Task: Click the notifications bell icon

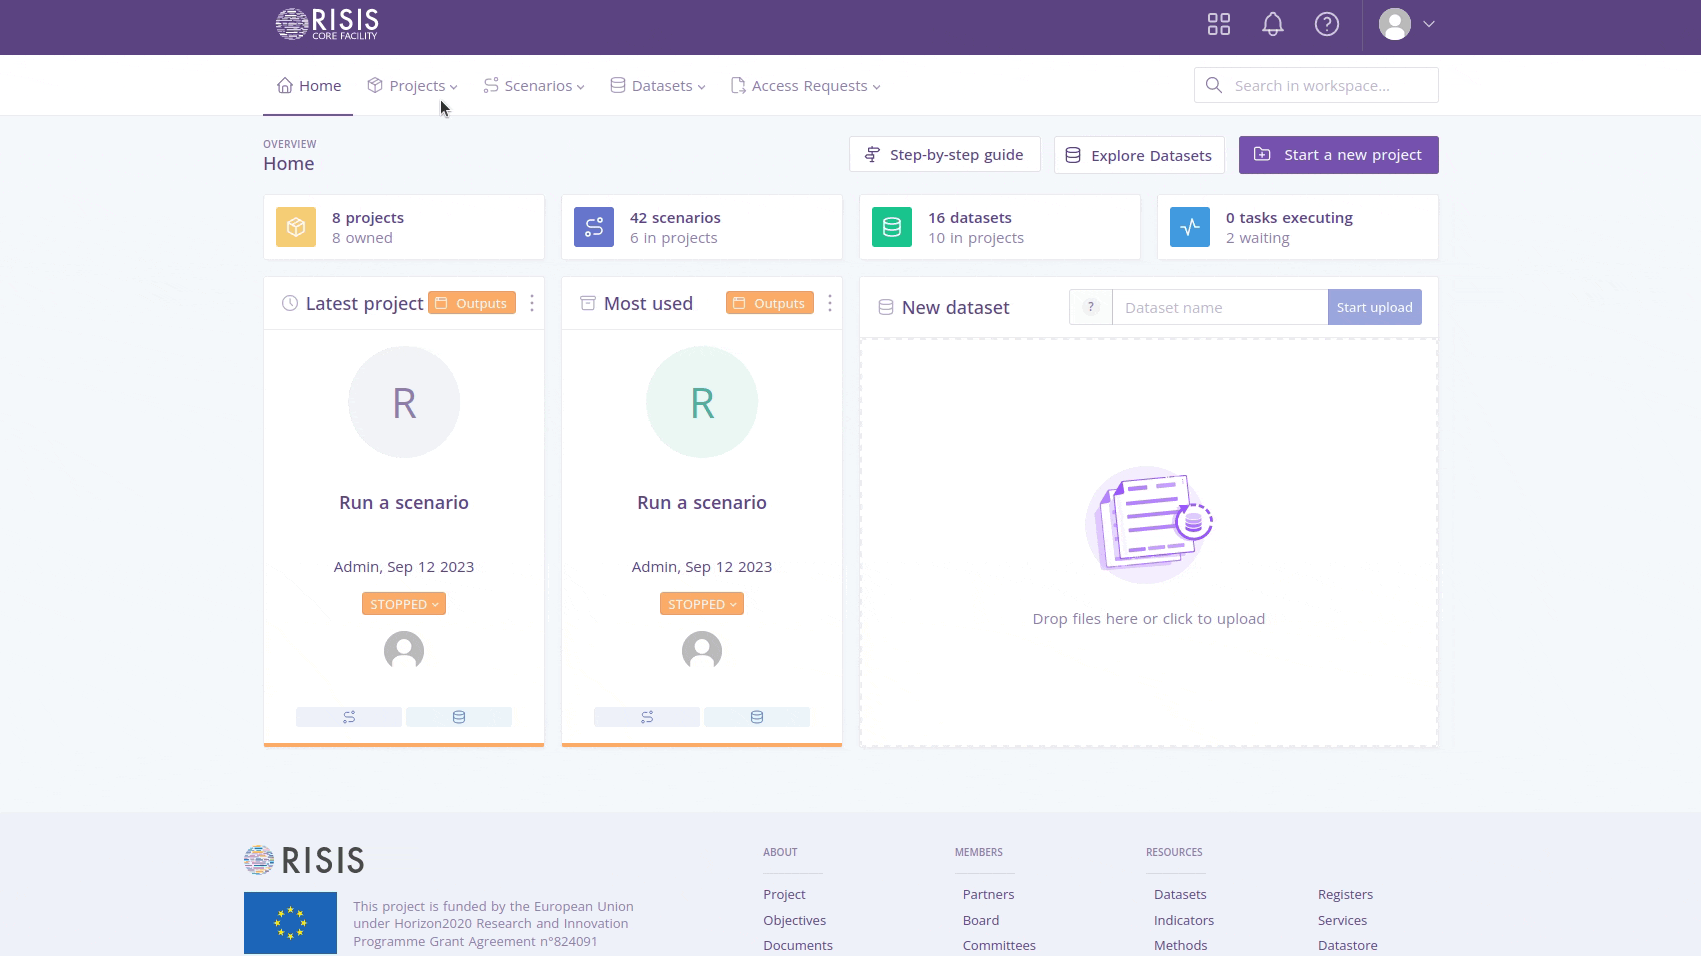Action: [x=1272, y=24]
